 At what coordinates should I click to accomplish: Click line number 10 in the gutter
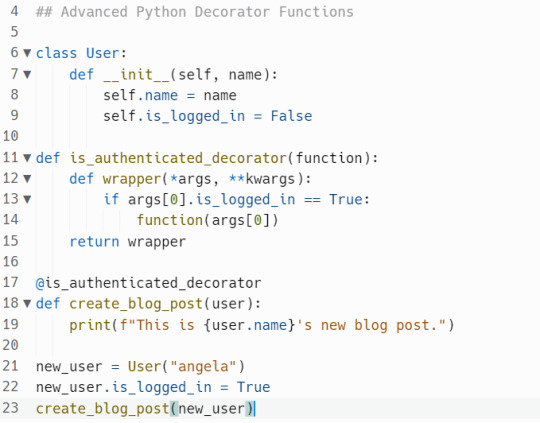10,136
